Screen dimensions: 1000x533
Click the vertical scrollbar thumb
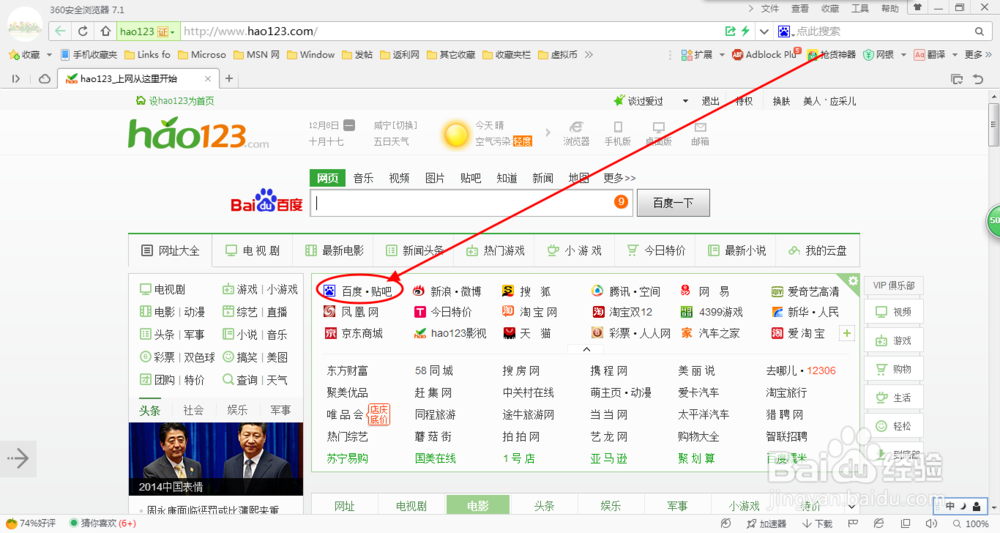993,124
